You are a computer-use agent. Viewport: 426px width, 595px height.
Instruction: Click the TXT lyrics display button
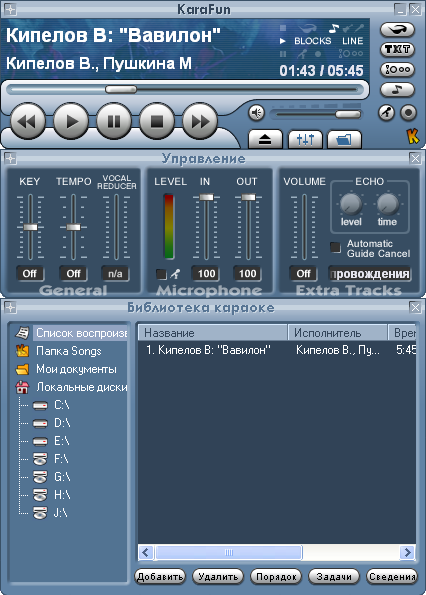point(397,49)
